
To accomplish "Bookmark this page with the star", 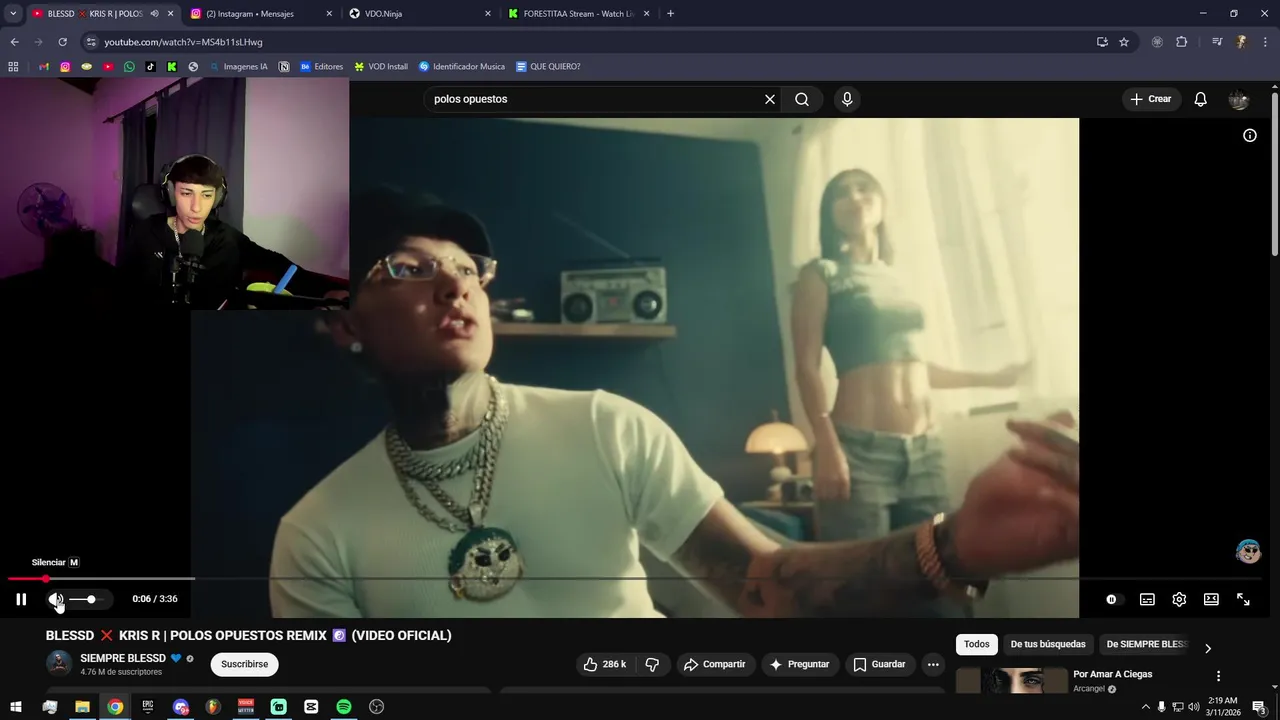I will coord(1124,42).
